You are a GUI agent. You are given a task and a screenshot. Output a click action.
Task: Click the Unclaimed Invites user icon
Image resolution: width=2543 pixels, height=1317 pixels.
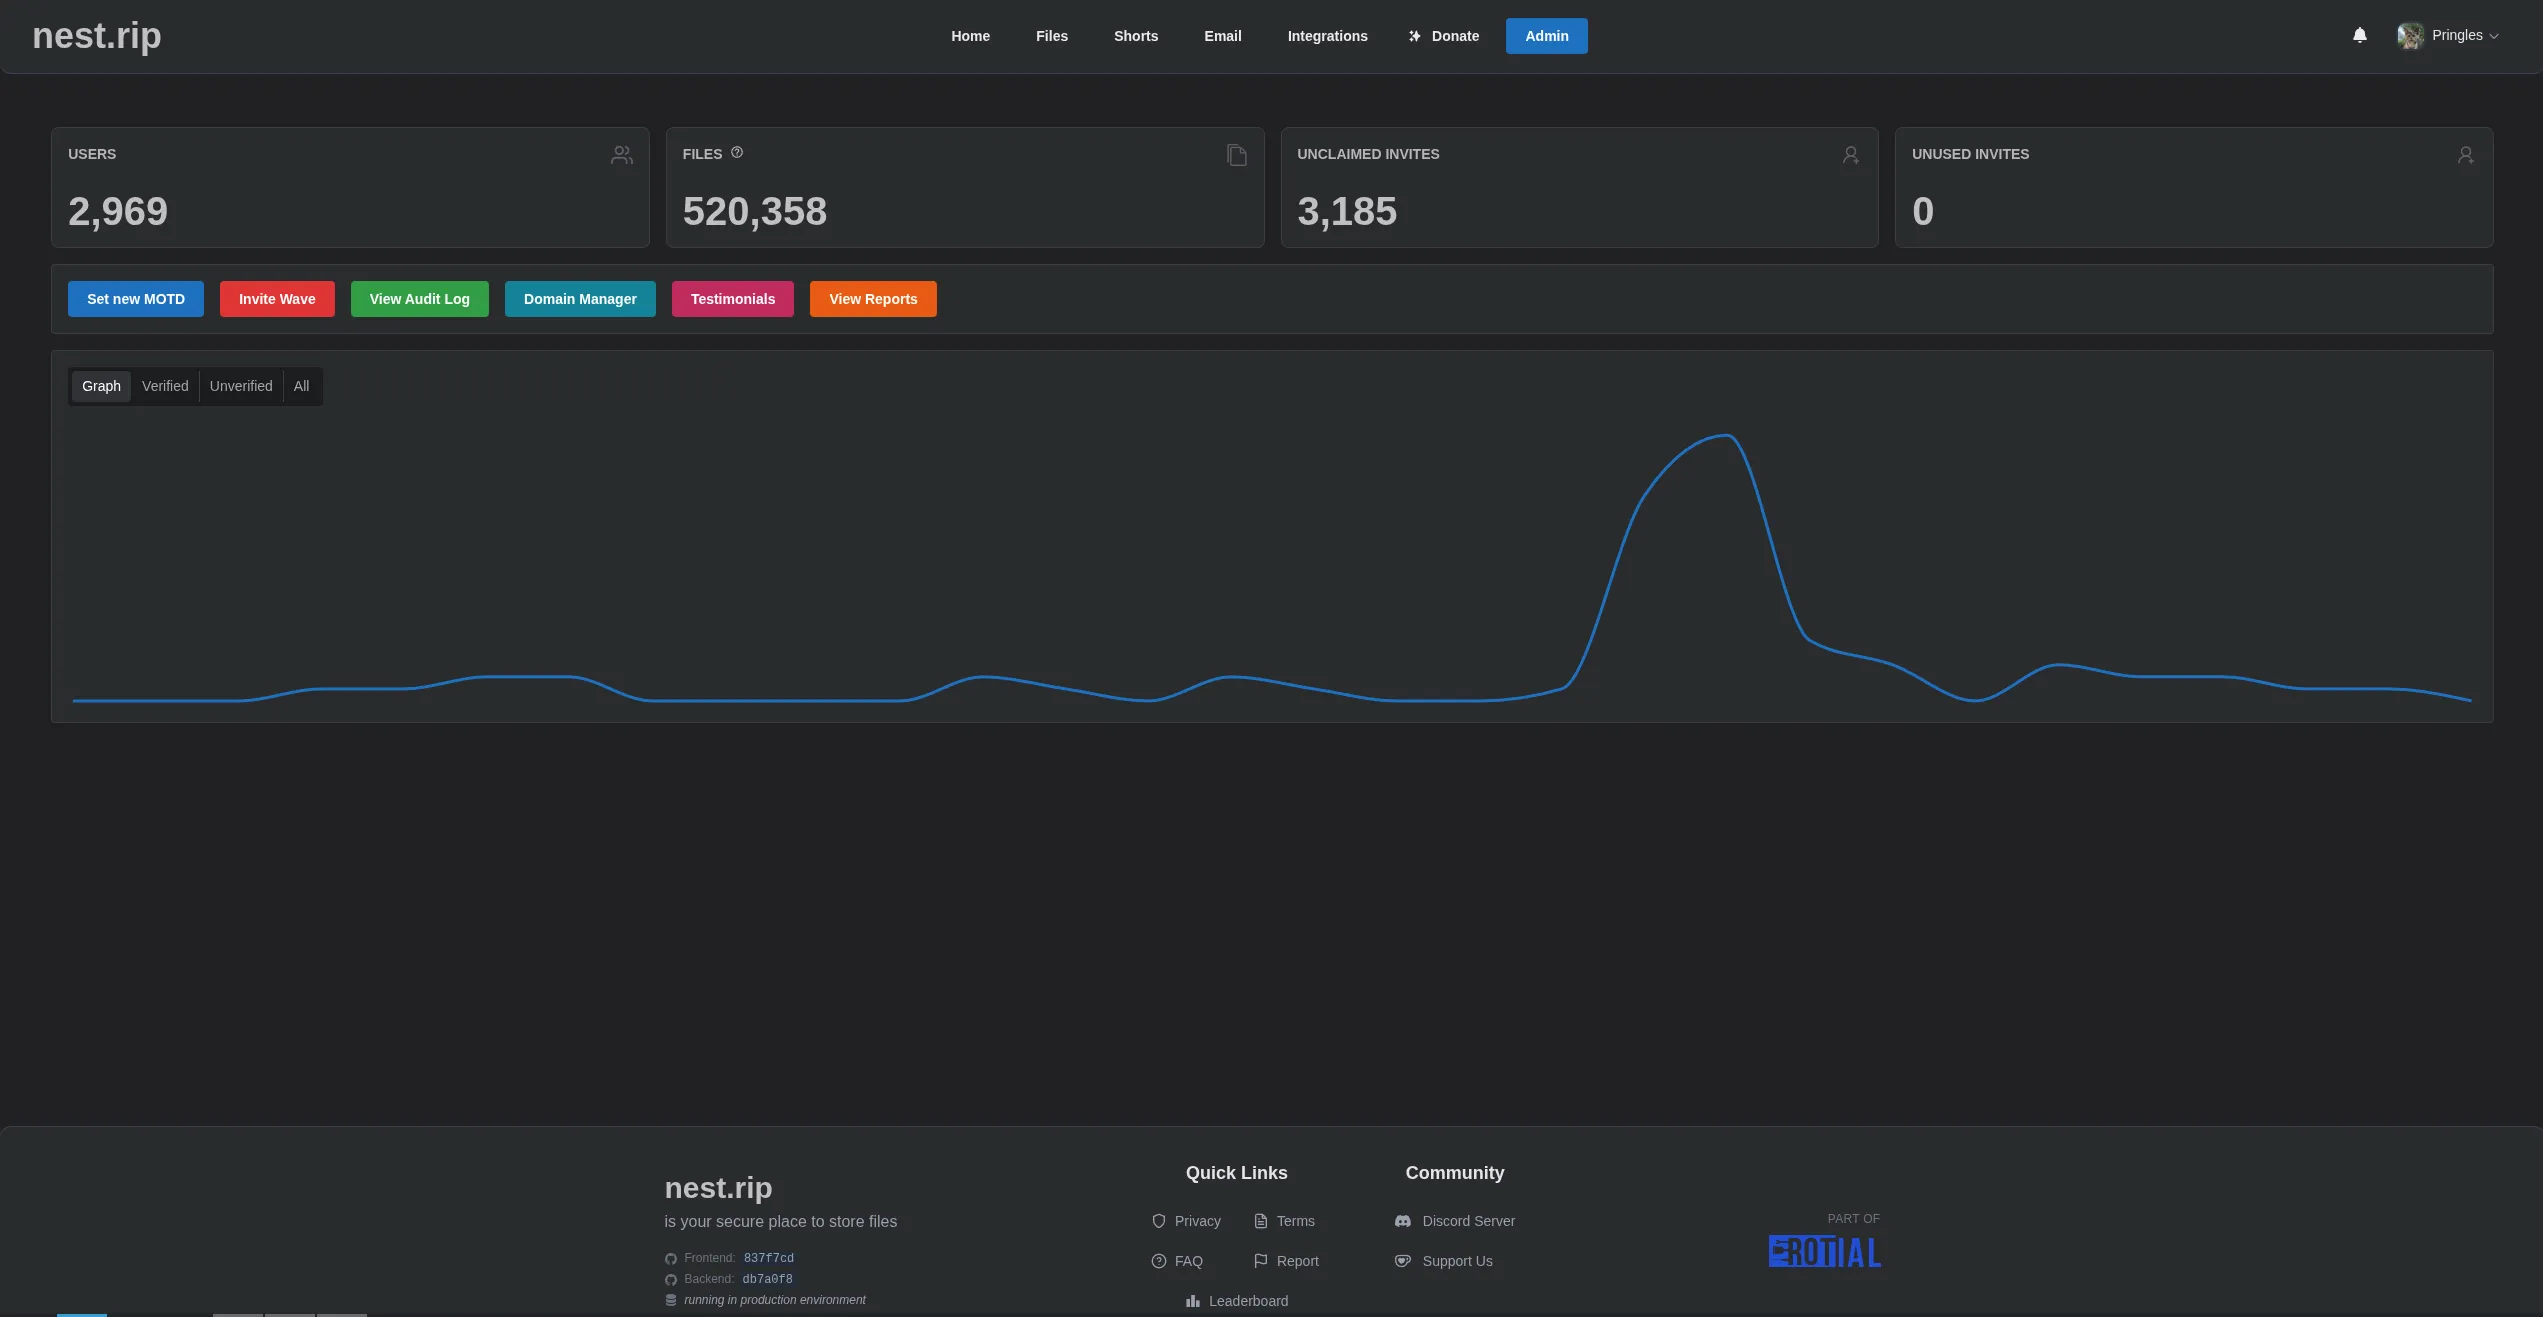tap(1850, 155)
